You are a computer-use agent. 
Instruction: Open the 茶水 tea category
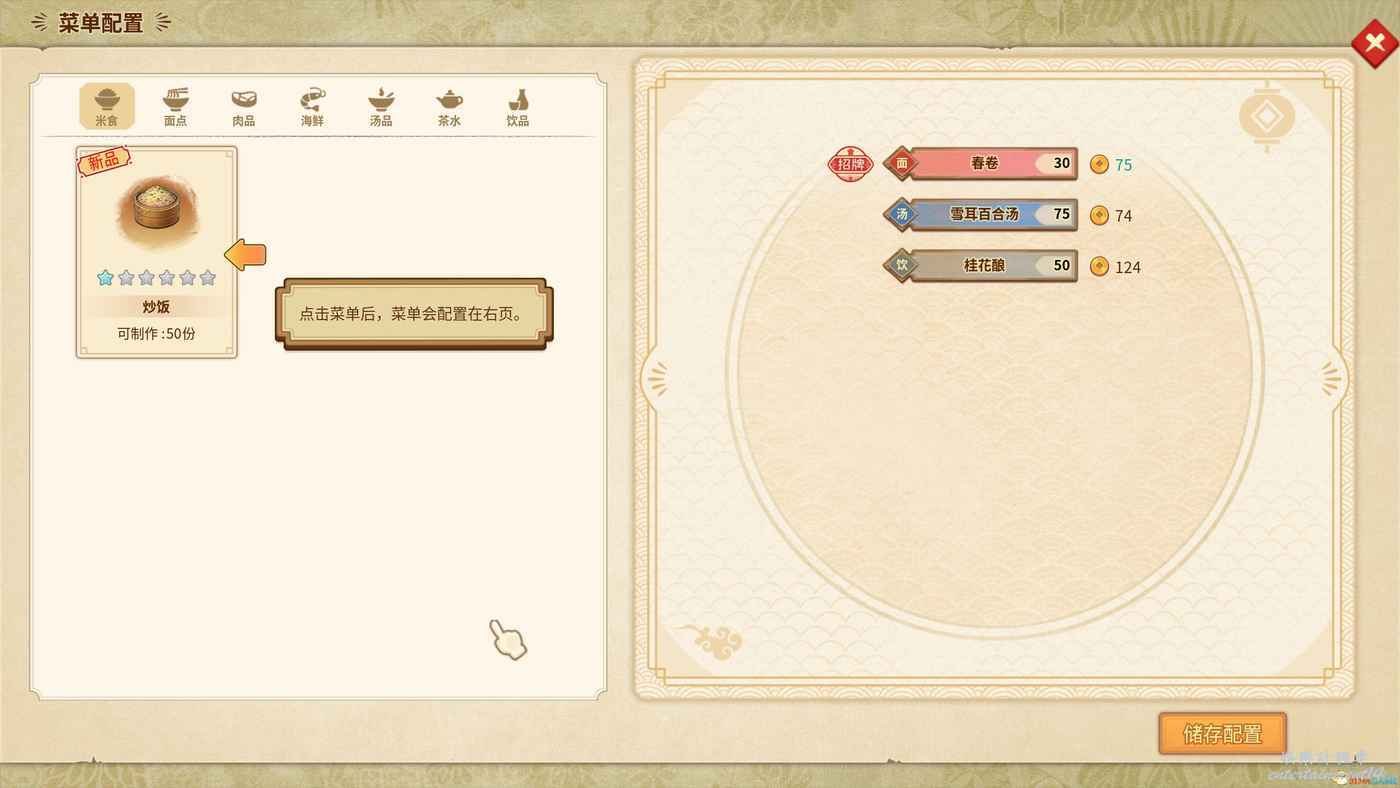tap(449, 106)
